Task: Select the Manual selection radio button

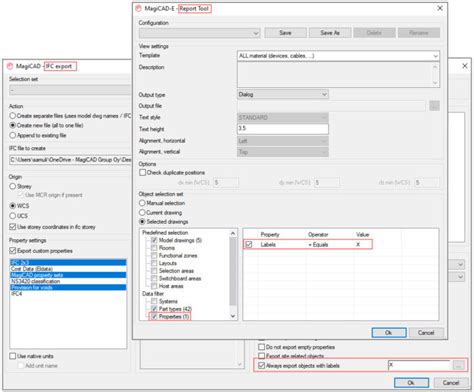Action: (x=142, y=203)
